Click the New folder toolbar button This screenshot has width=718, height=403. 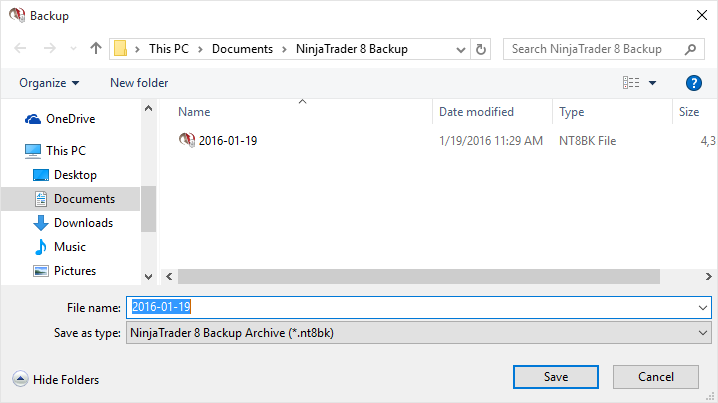[139, 83]
